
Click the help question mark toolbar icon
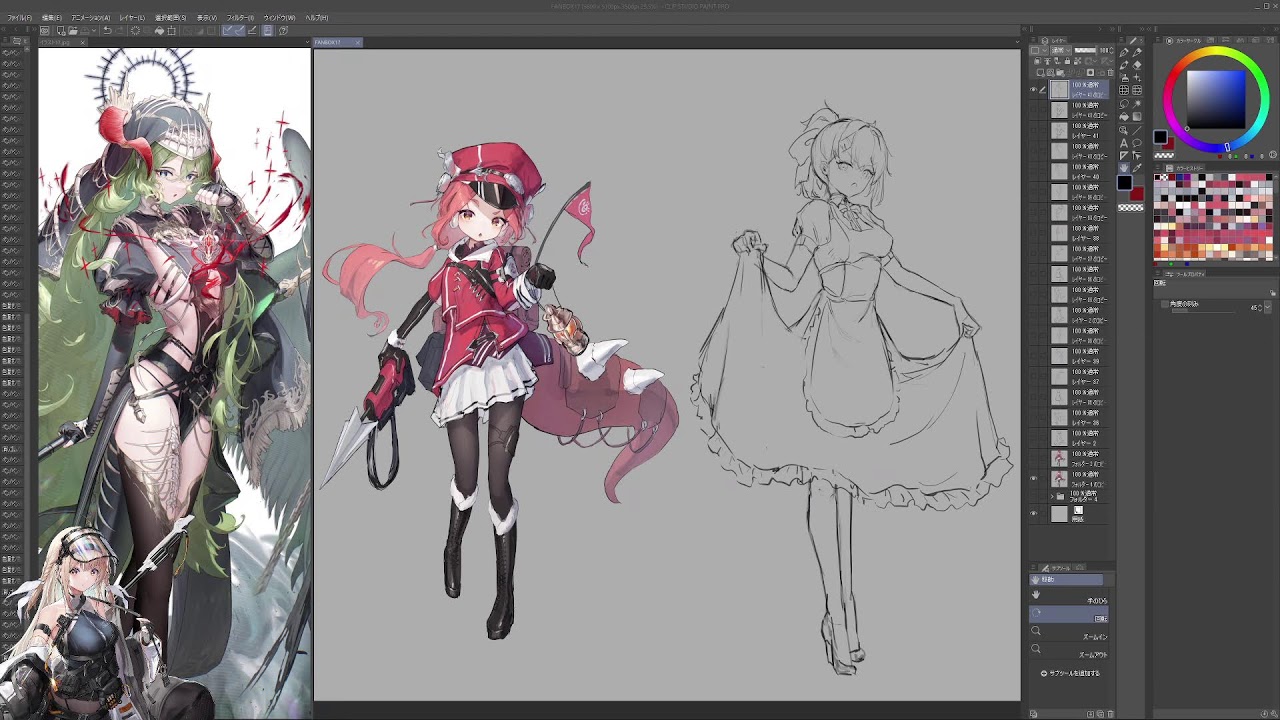(x=283, y=30)
